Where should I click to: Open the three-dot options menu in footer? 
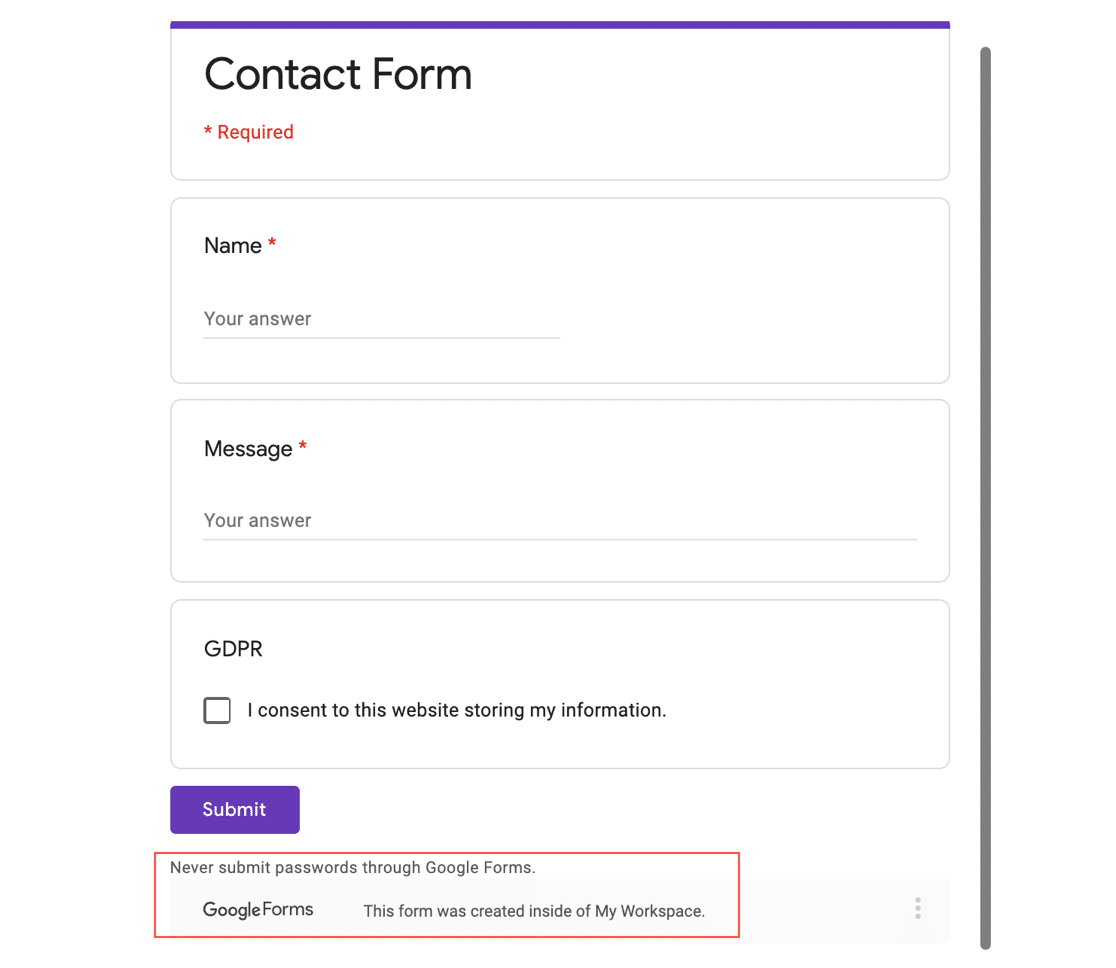point(917,908)
